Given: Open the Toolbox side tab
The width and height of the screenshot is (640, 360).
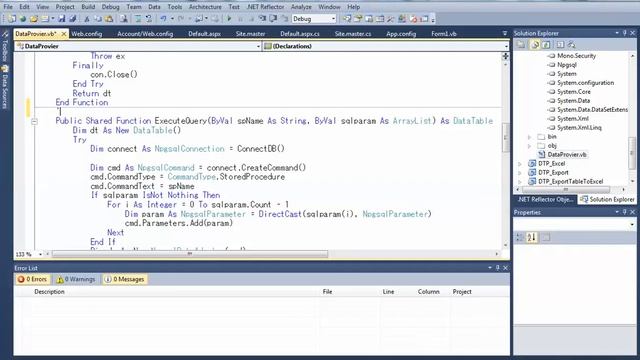Looking at the screenshot, I should click(x=5, y=47).
